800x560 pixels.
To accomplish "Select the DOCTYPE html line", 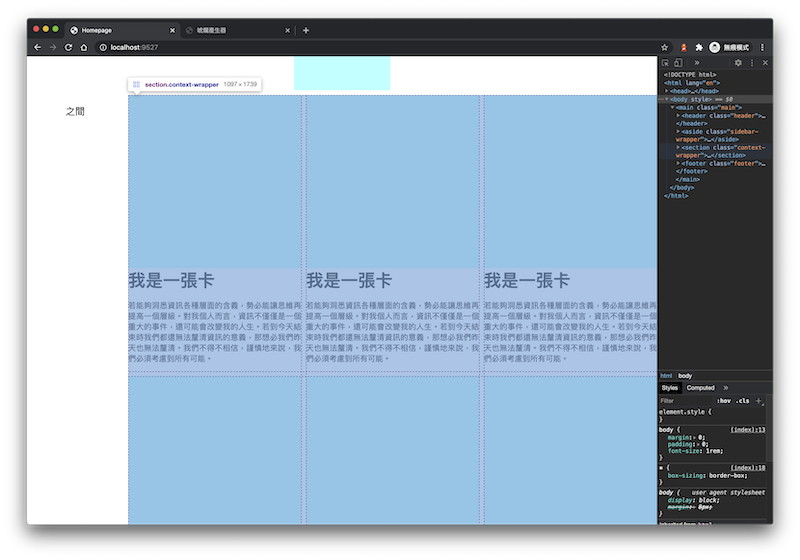I will pyautogui.click(x=690, y=74).
